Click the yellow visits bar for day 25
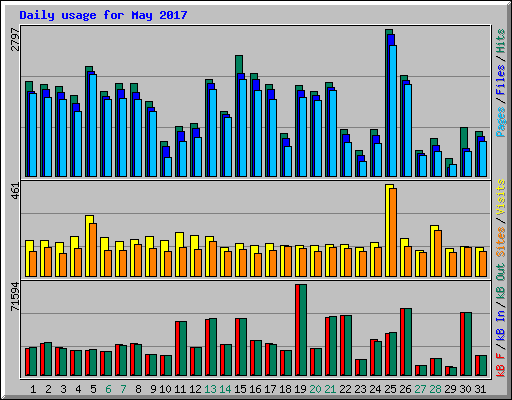The height and width of the screenshot is (400, 512). [x=388, y=230]
